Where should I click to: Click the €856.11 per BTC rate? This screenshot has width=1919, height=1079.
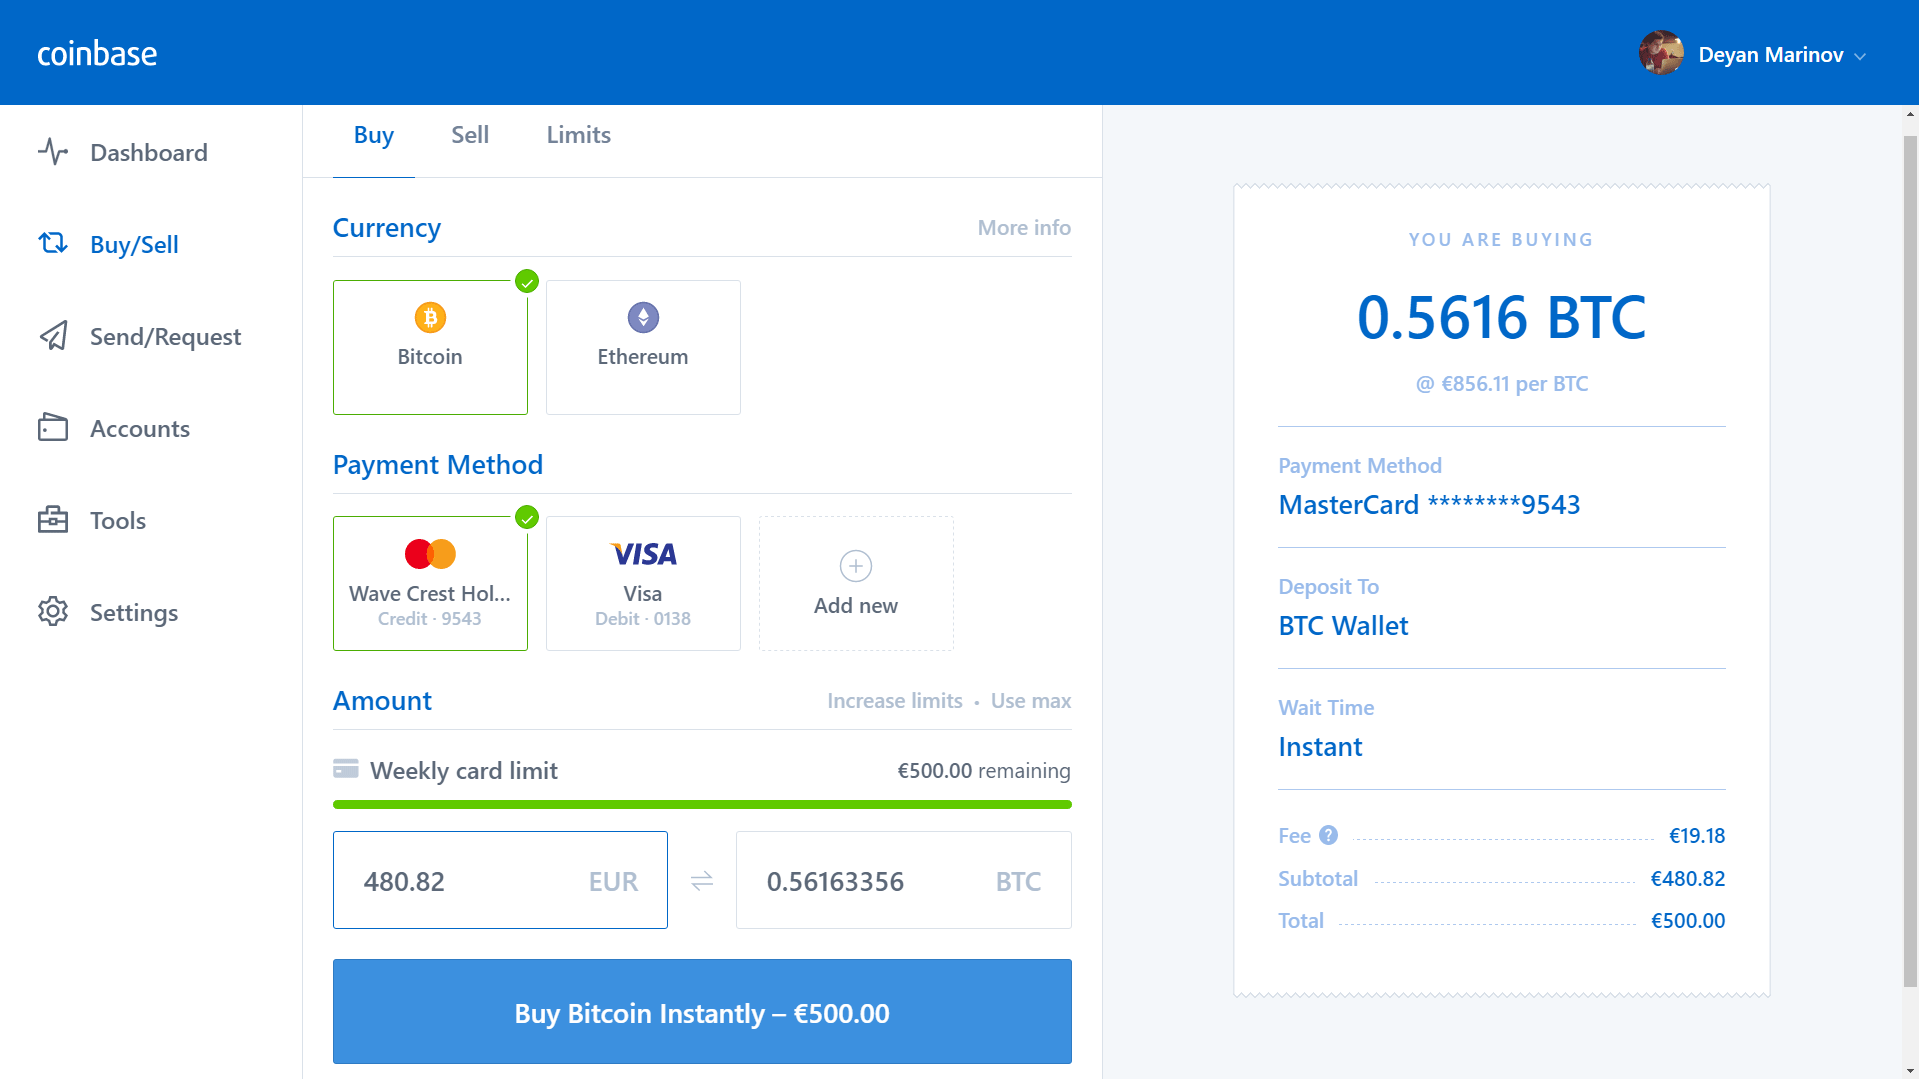[x=1502, y=384]
